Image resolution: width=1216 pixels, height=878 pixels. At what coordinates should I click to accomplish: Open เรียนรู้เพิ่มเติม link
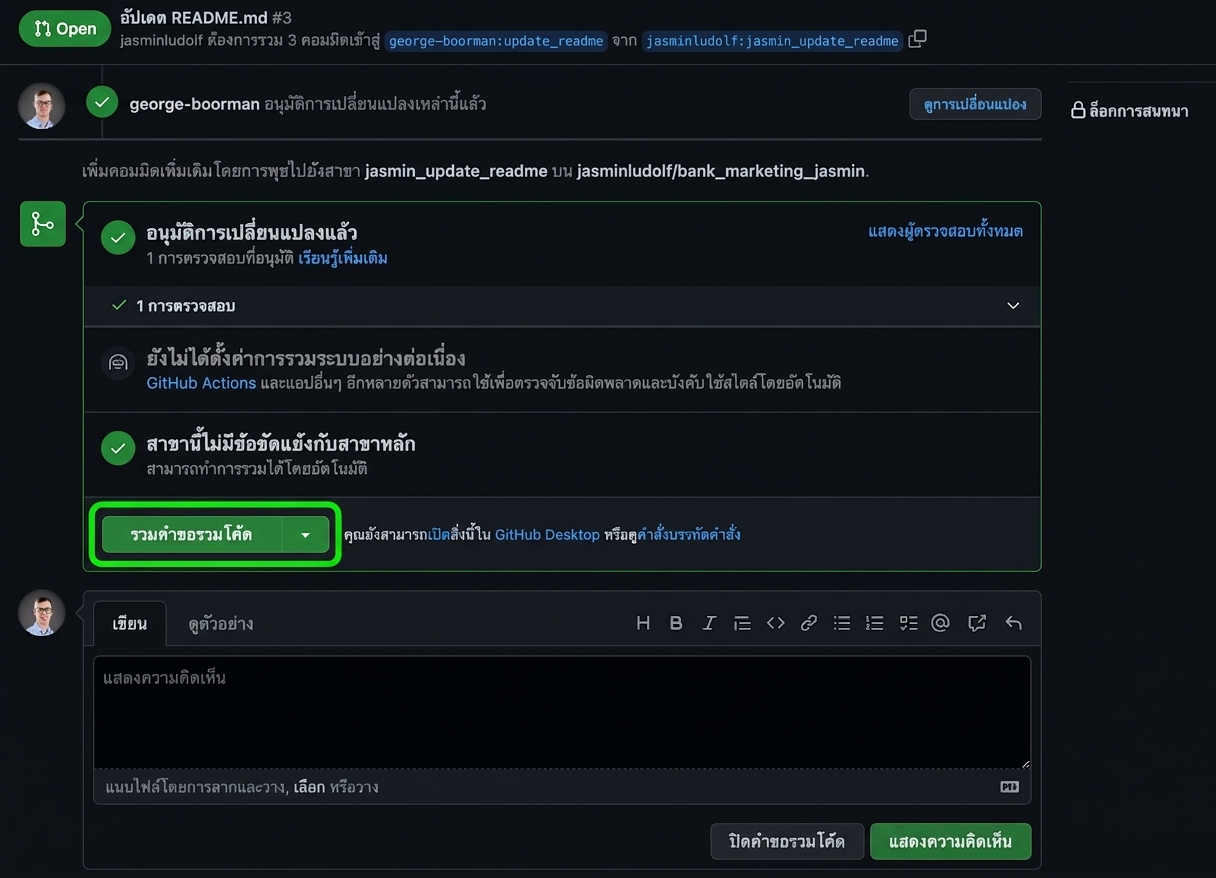[343, 258]
